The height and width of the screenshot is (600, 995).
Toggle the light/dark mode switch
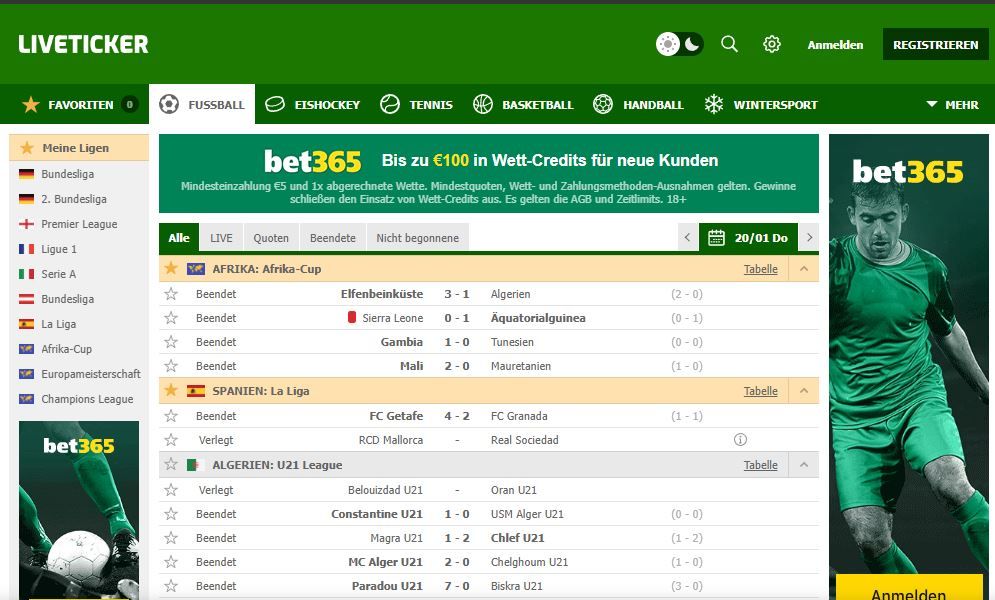coord(679,44)
